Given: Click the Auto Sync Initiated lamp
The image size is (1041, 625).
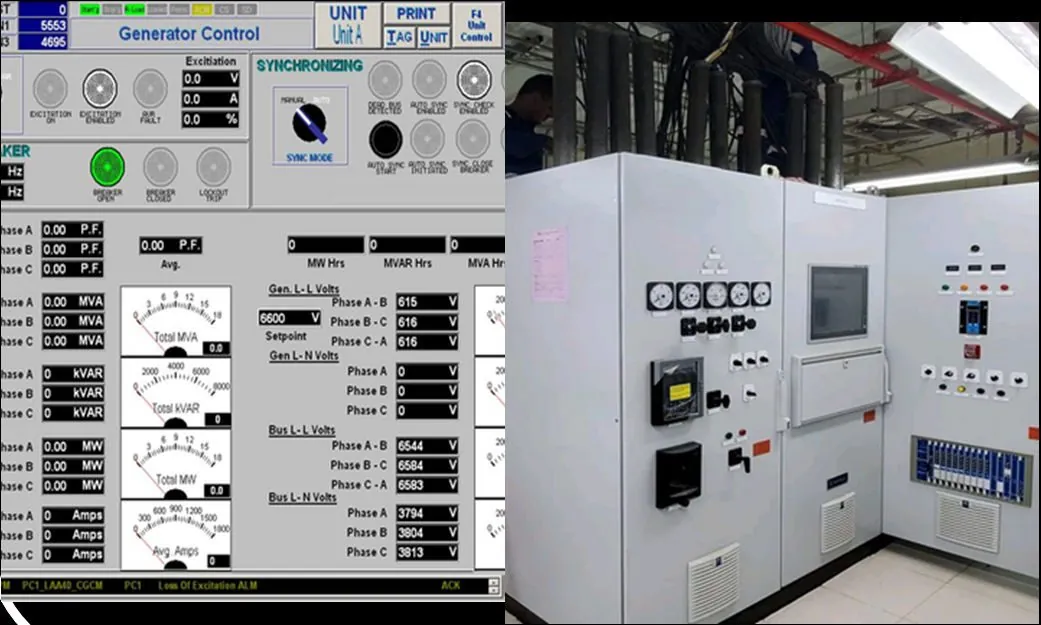Looking at the screenshot, I should 428,139.
